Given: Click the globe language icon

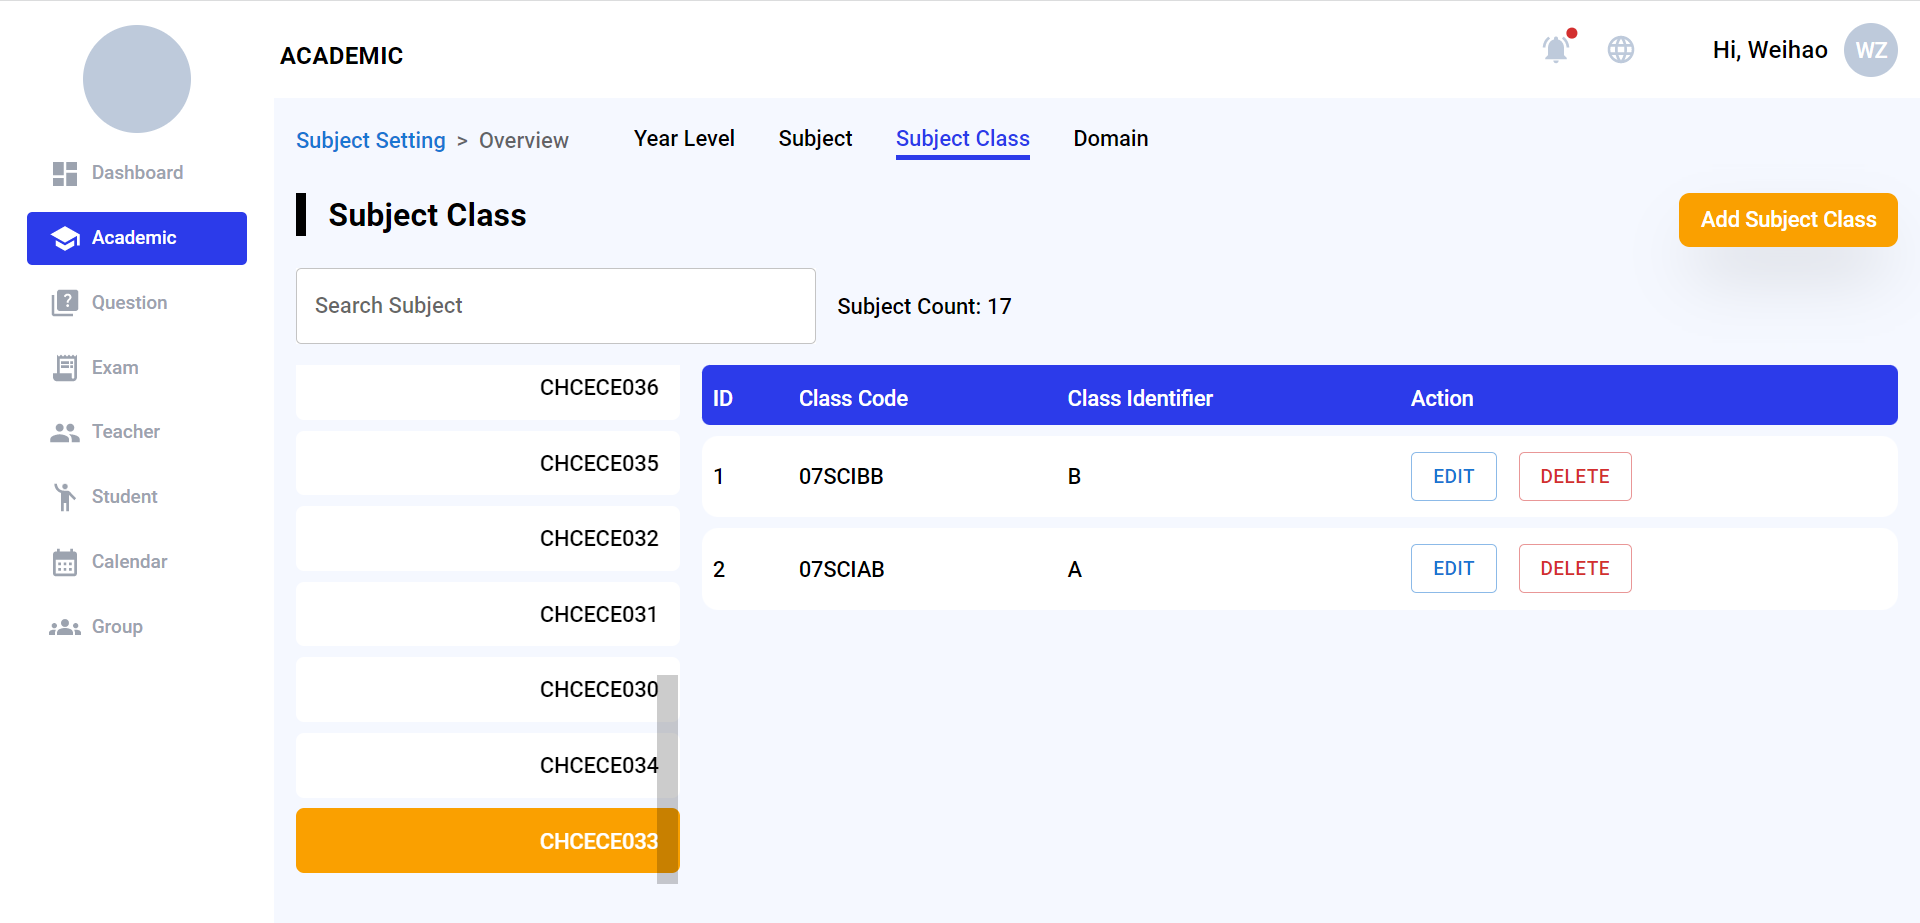Looking at the screenshot, I should tap(1620, 49).
